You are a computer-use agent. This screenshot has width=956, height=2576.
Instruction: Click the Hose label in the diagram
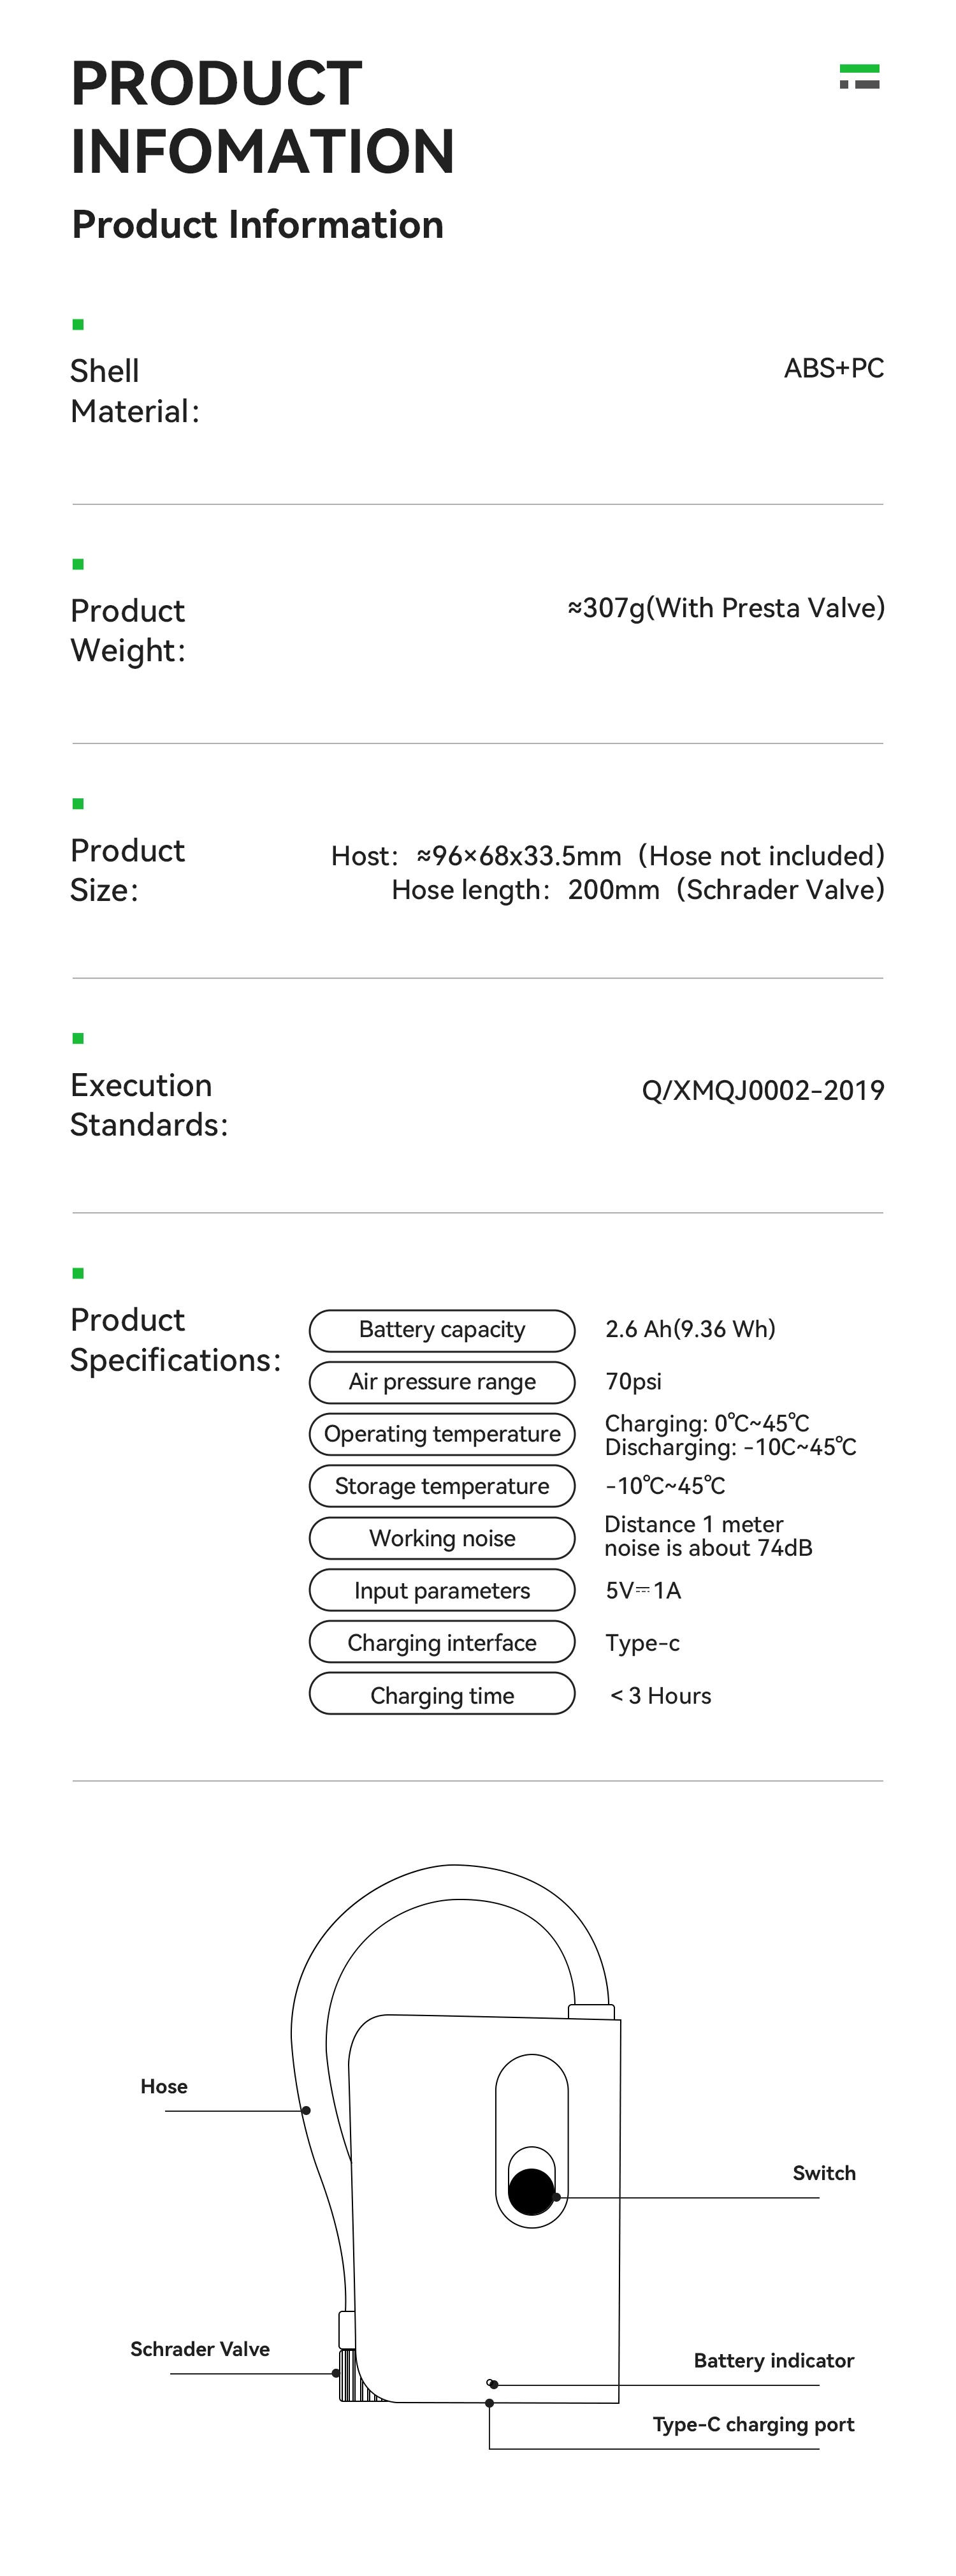point(164,2086)
